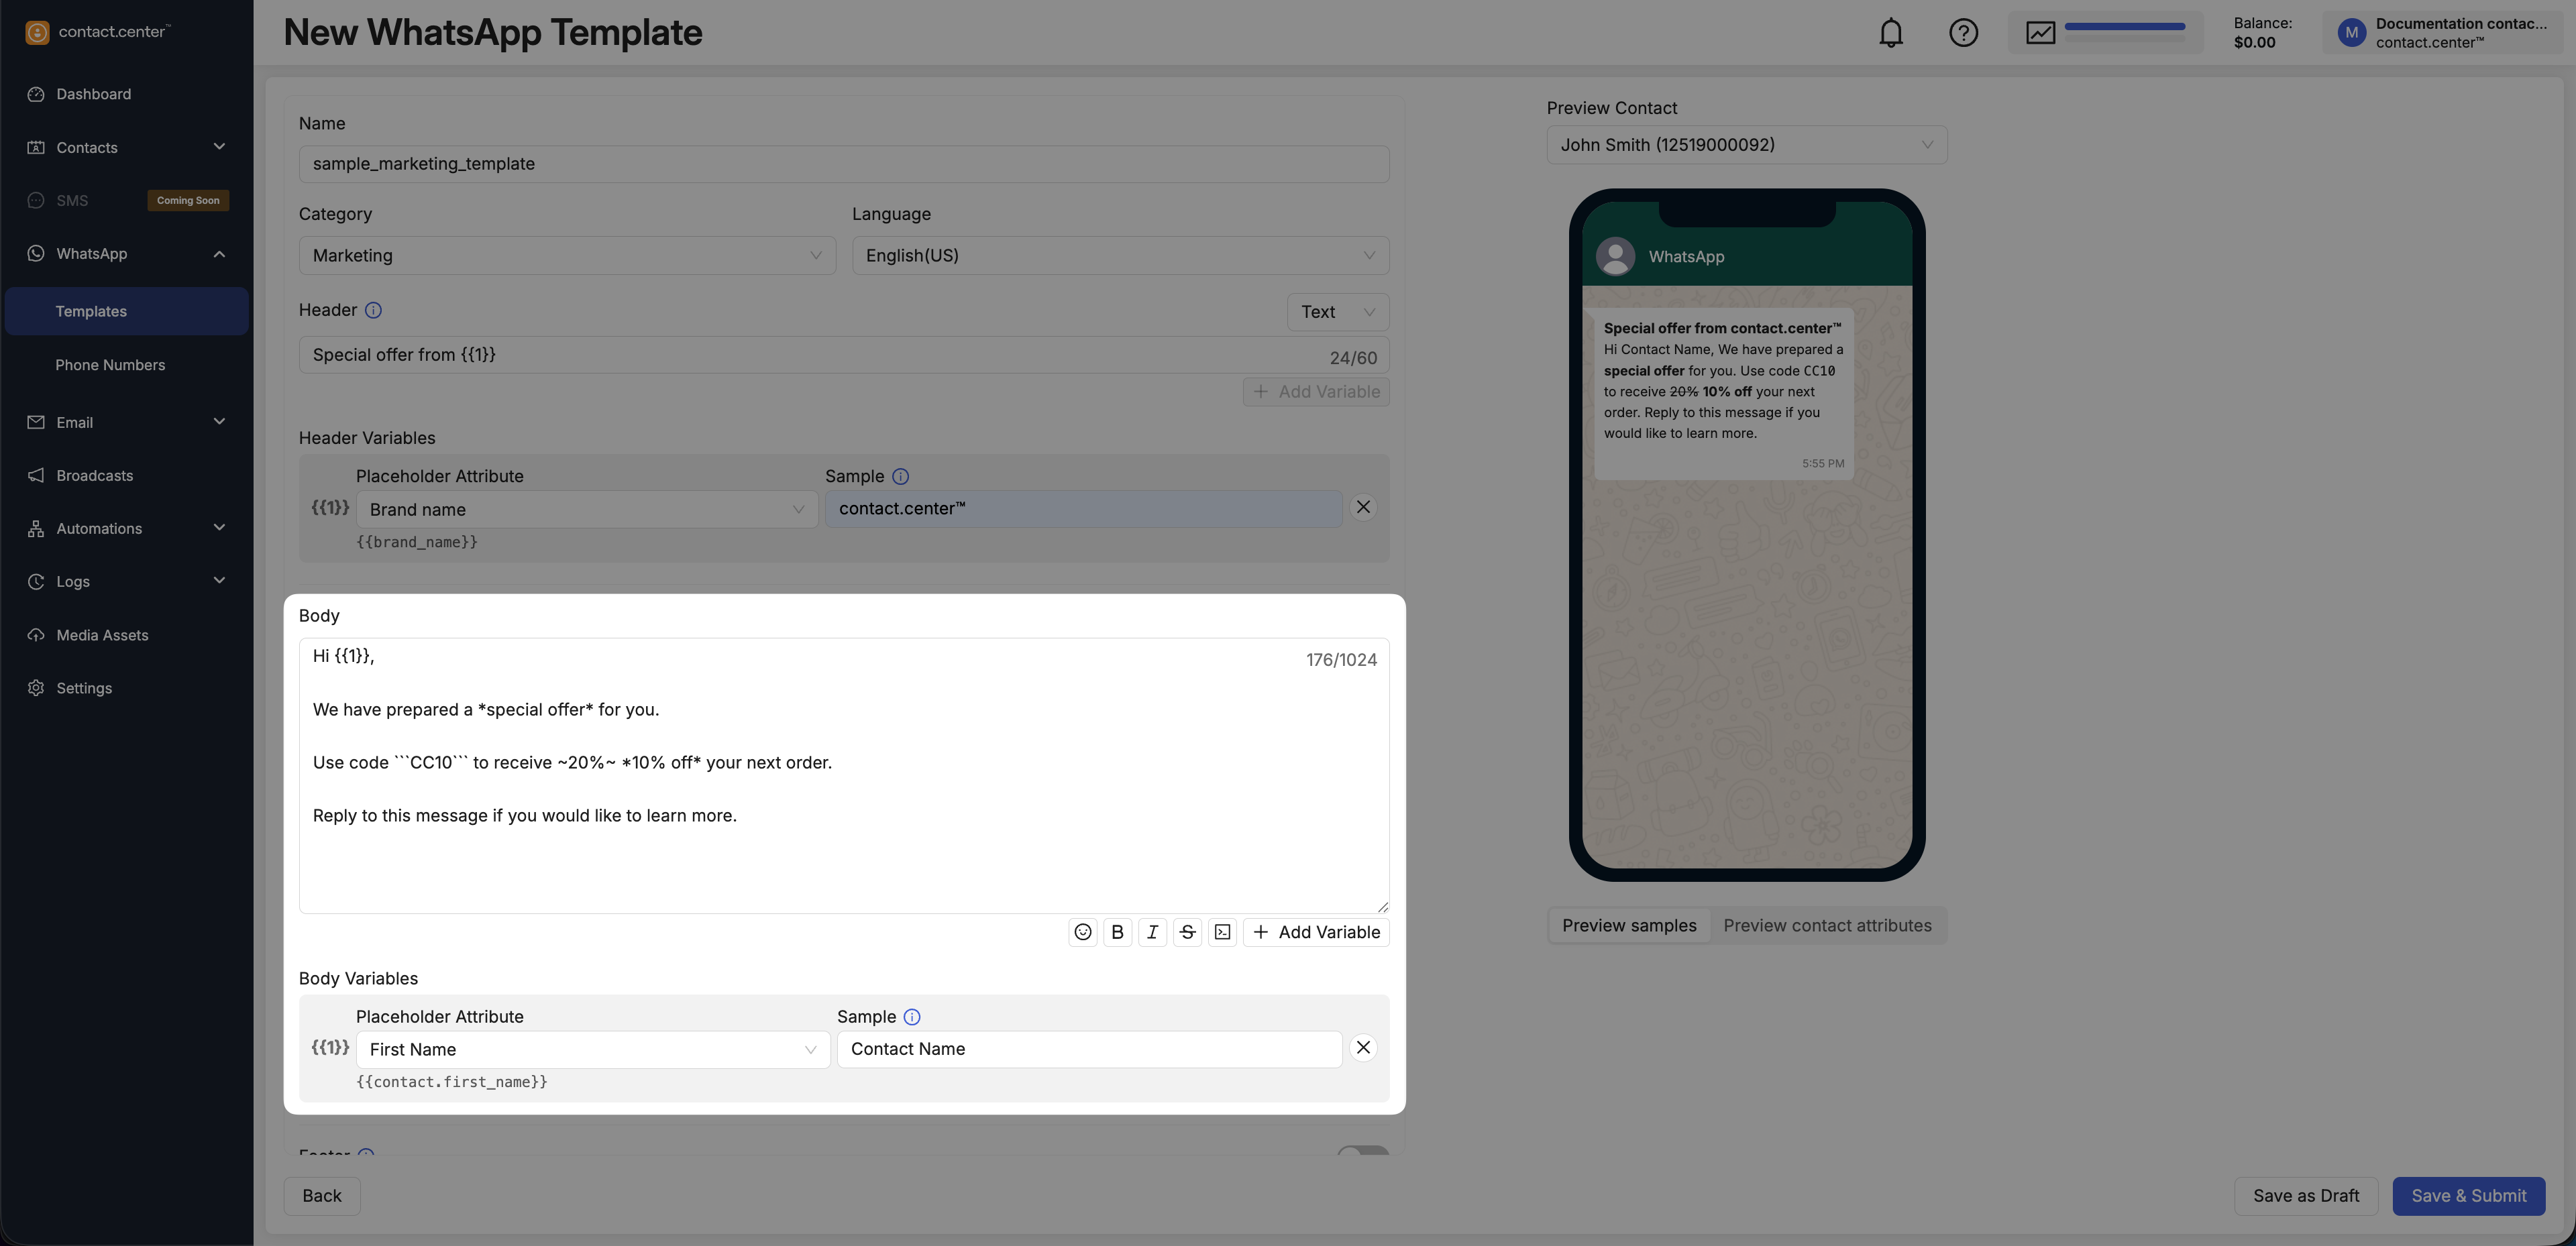
Task: Open the notifications bell
Action: point(1890,33)
